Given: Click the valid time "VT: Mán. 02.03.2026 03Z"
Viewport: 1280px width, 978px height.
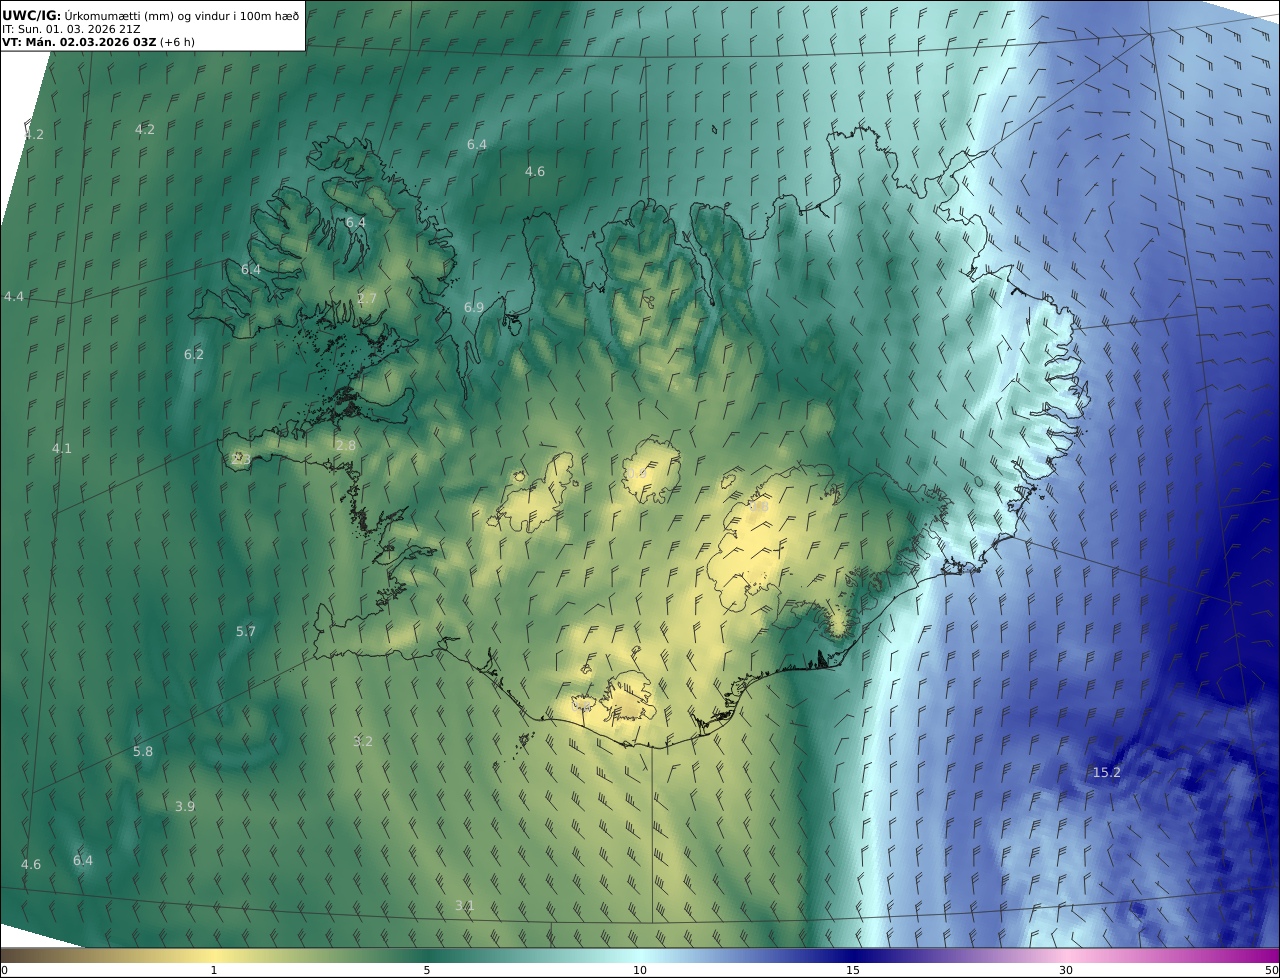Looking at the screenshot, I should click(79, 42).
